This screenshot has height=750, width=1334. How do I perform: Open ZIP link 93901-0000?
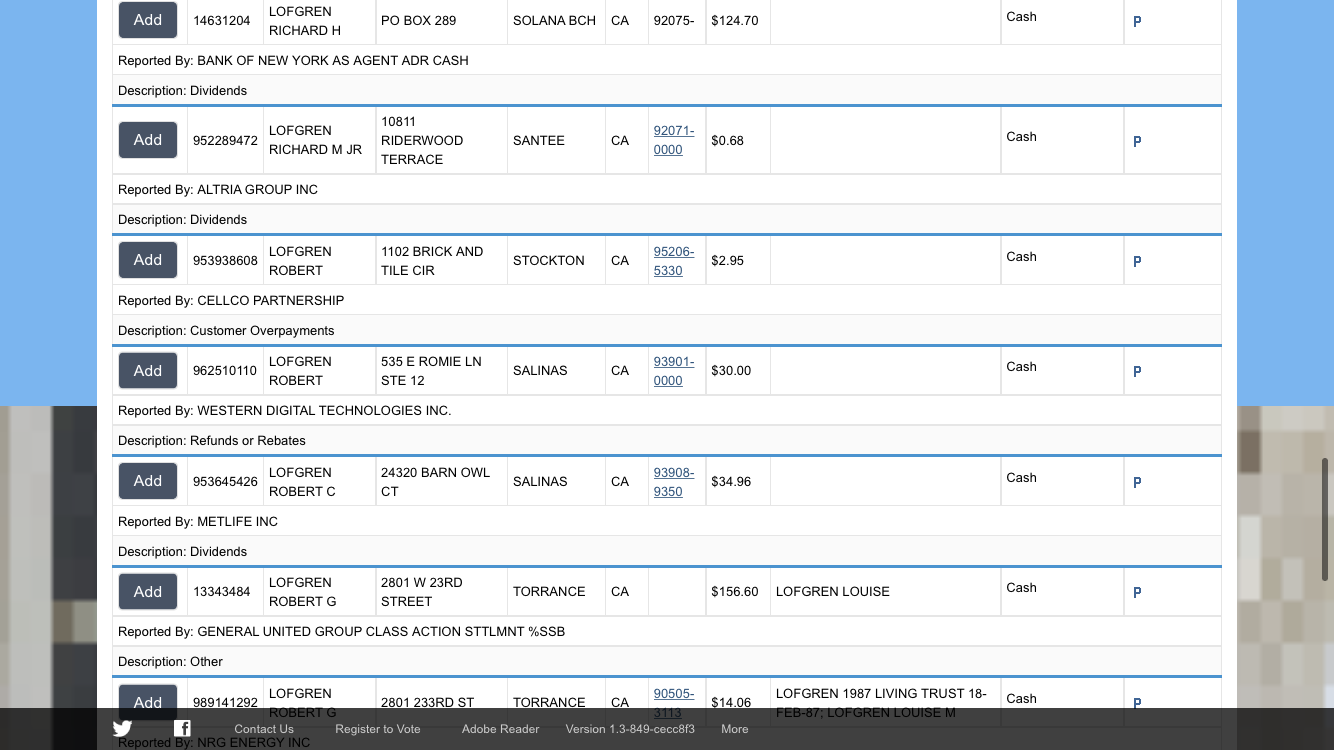pyautogui.click(x=674, y=371)
